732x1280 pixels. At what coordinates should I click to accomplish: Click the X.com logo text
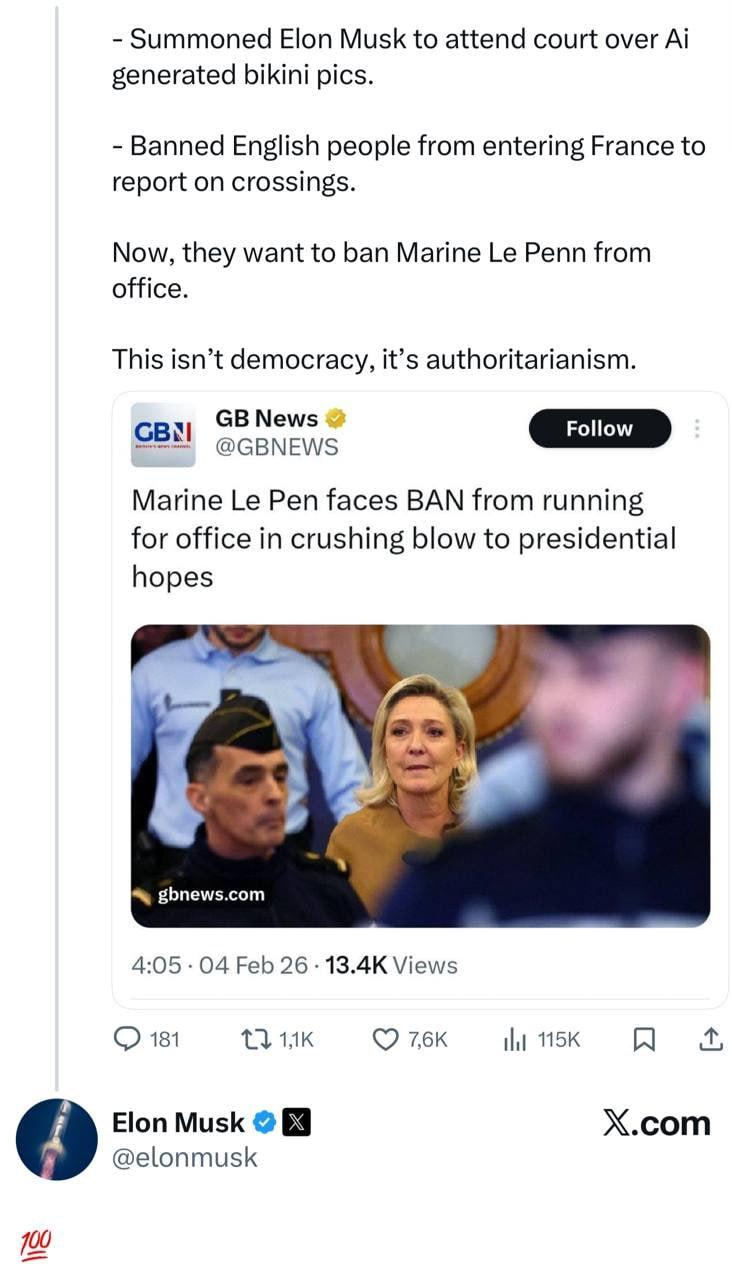[x=656, y=1123]
